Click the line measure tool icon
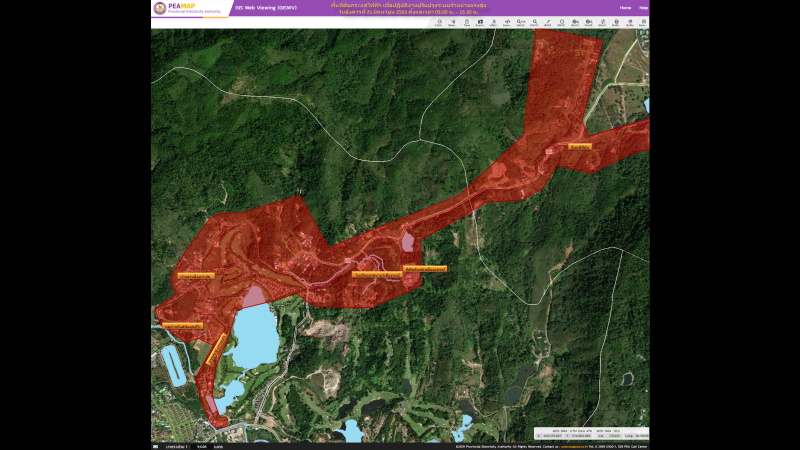The width and height of the screenshot is (800, 450). 548,22
